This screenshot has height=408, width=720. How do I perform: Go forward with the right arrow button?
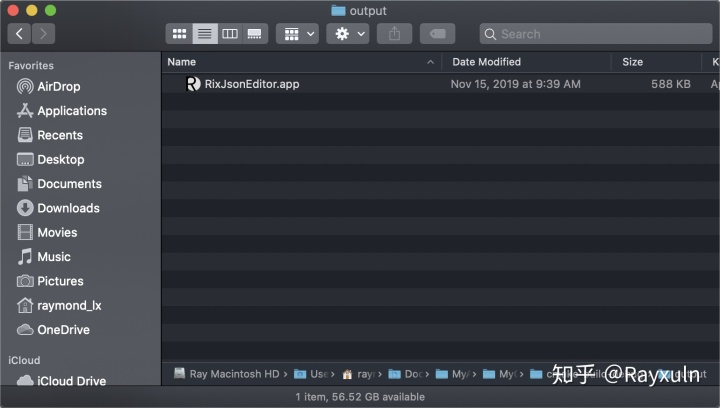pos(43,34)
